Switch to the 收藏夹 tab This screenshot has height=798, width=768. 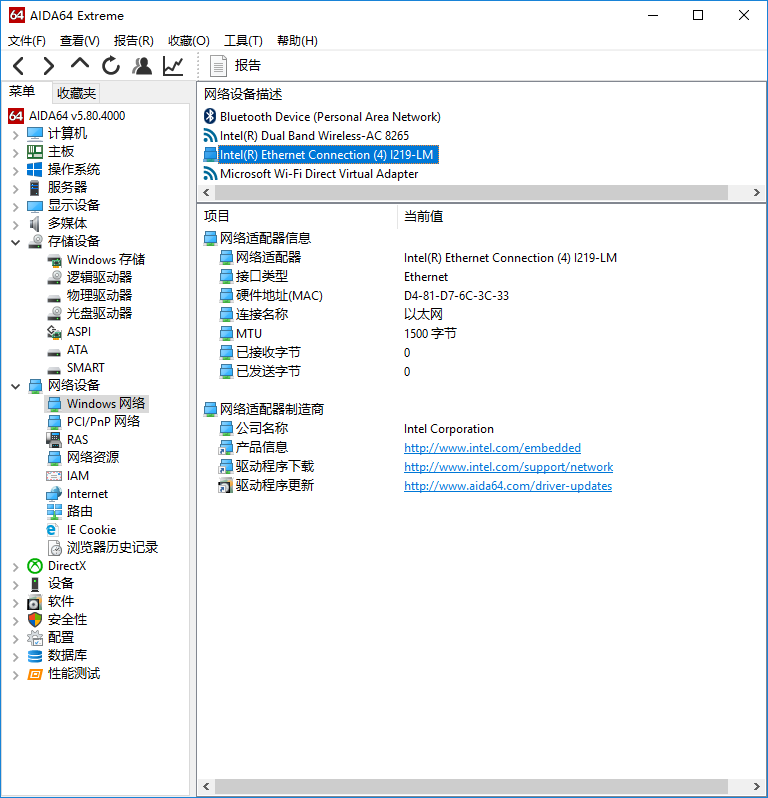click(76, 93)
